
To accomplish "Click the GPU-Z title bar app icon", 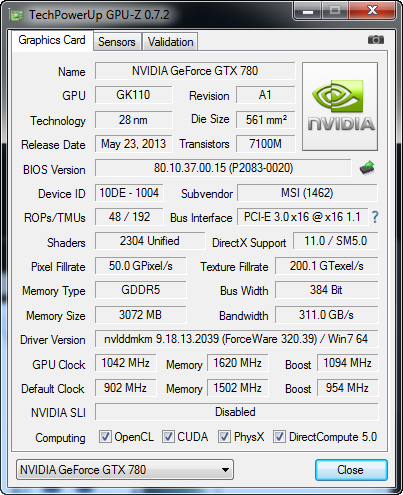I will (17, 15).
